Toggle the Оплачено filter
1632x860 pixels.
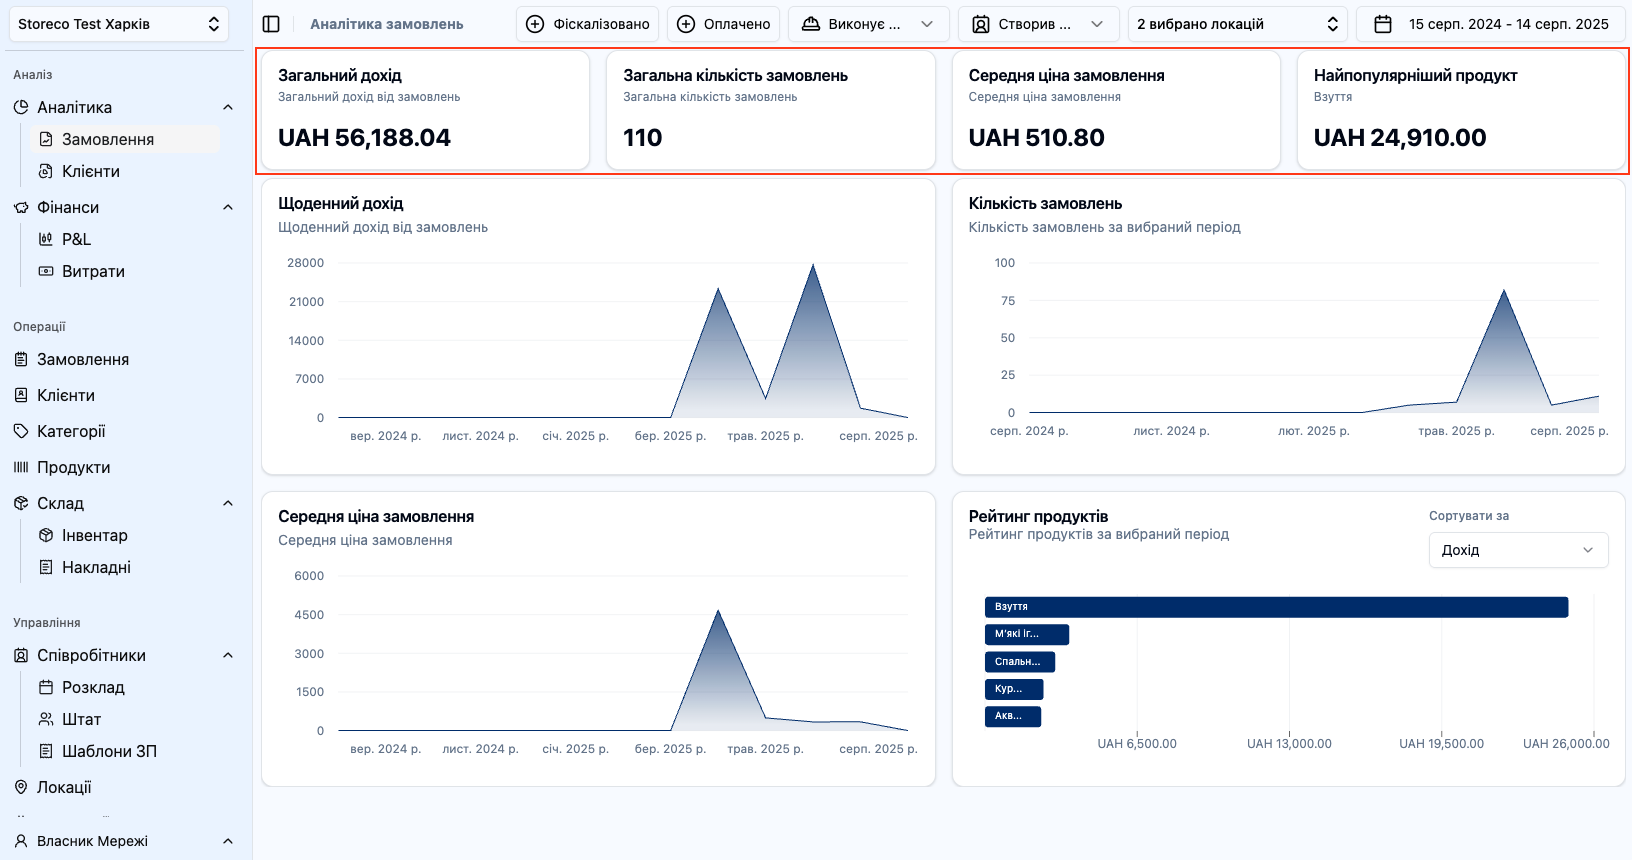724,24
